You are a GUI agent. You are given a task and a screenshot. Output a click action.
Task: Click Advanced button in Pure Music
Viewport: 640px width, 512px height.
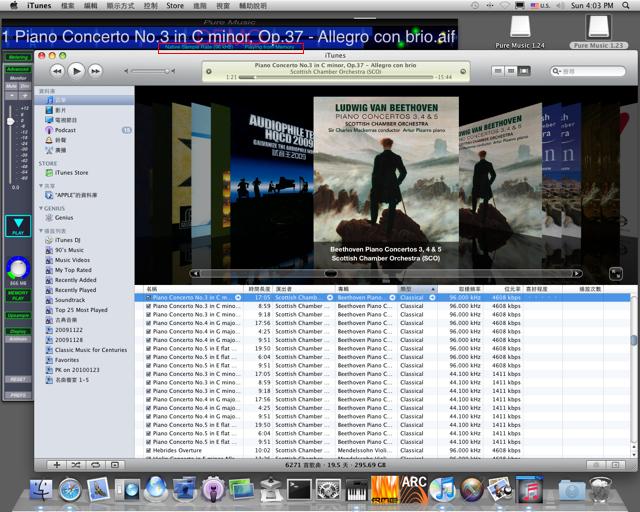click(18, 69)
